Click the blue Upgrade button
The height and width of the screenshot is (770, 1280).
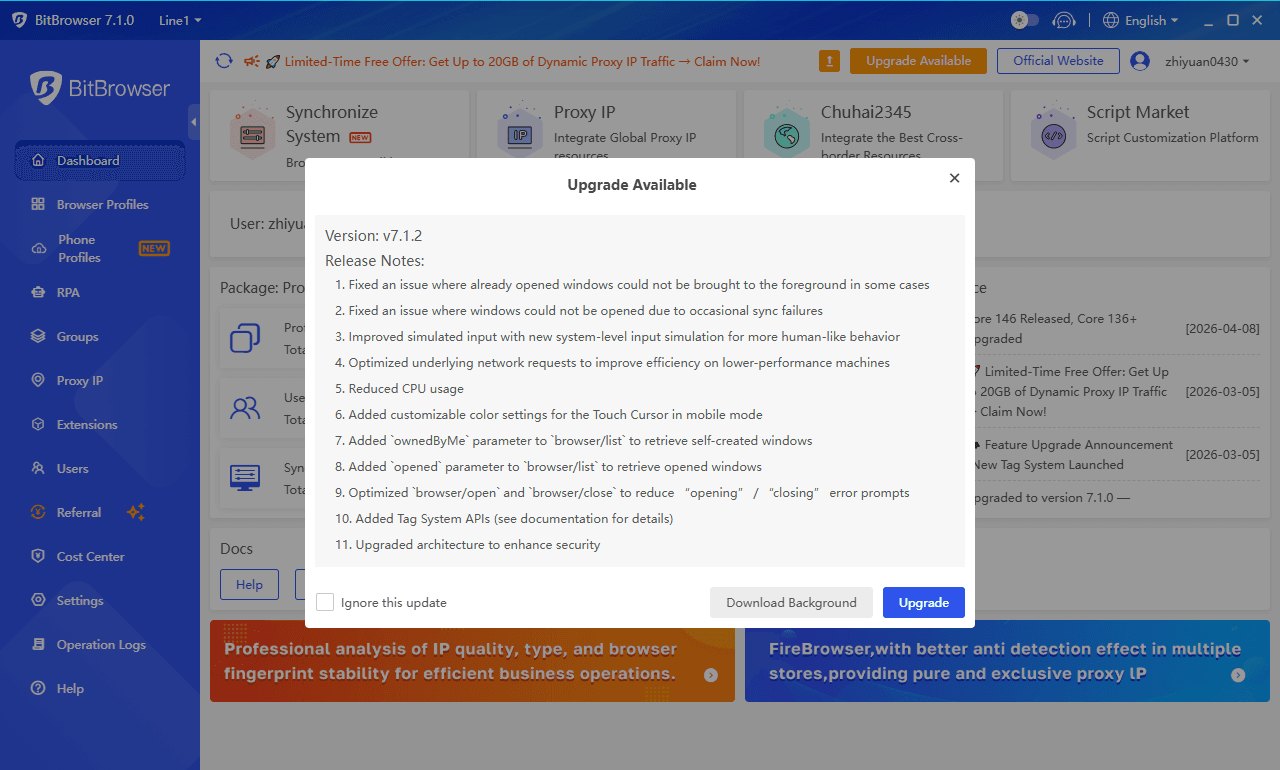tap(923, 602)
